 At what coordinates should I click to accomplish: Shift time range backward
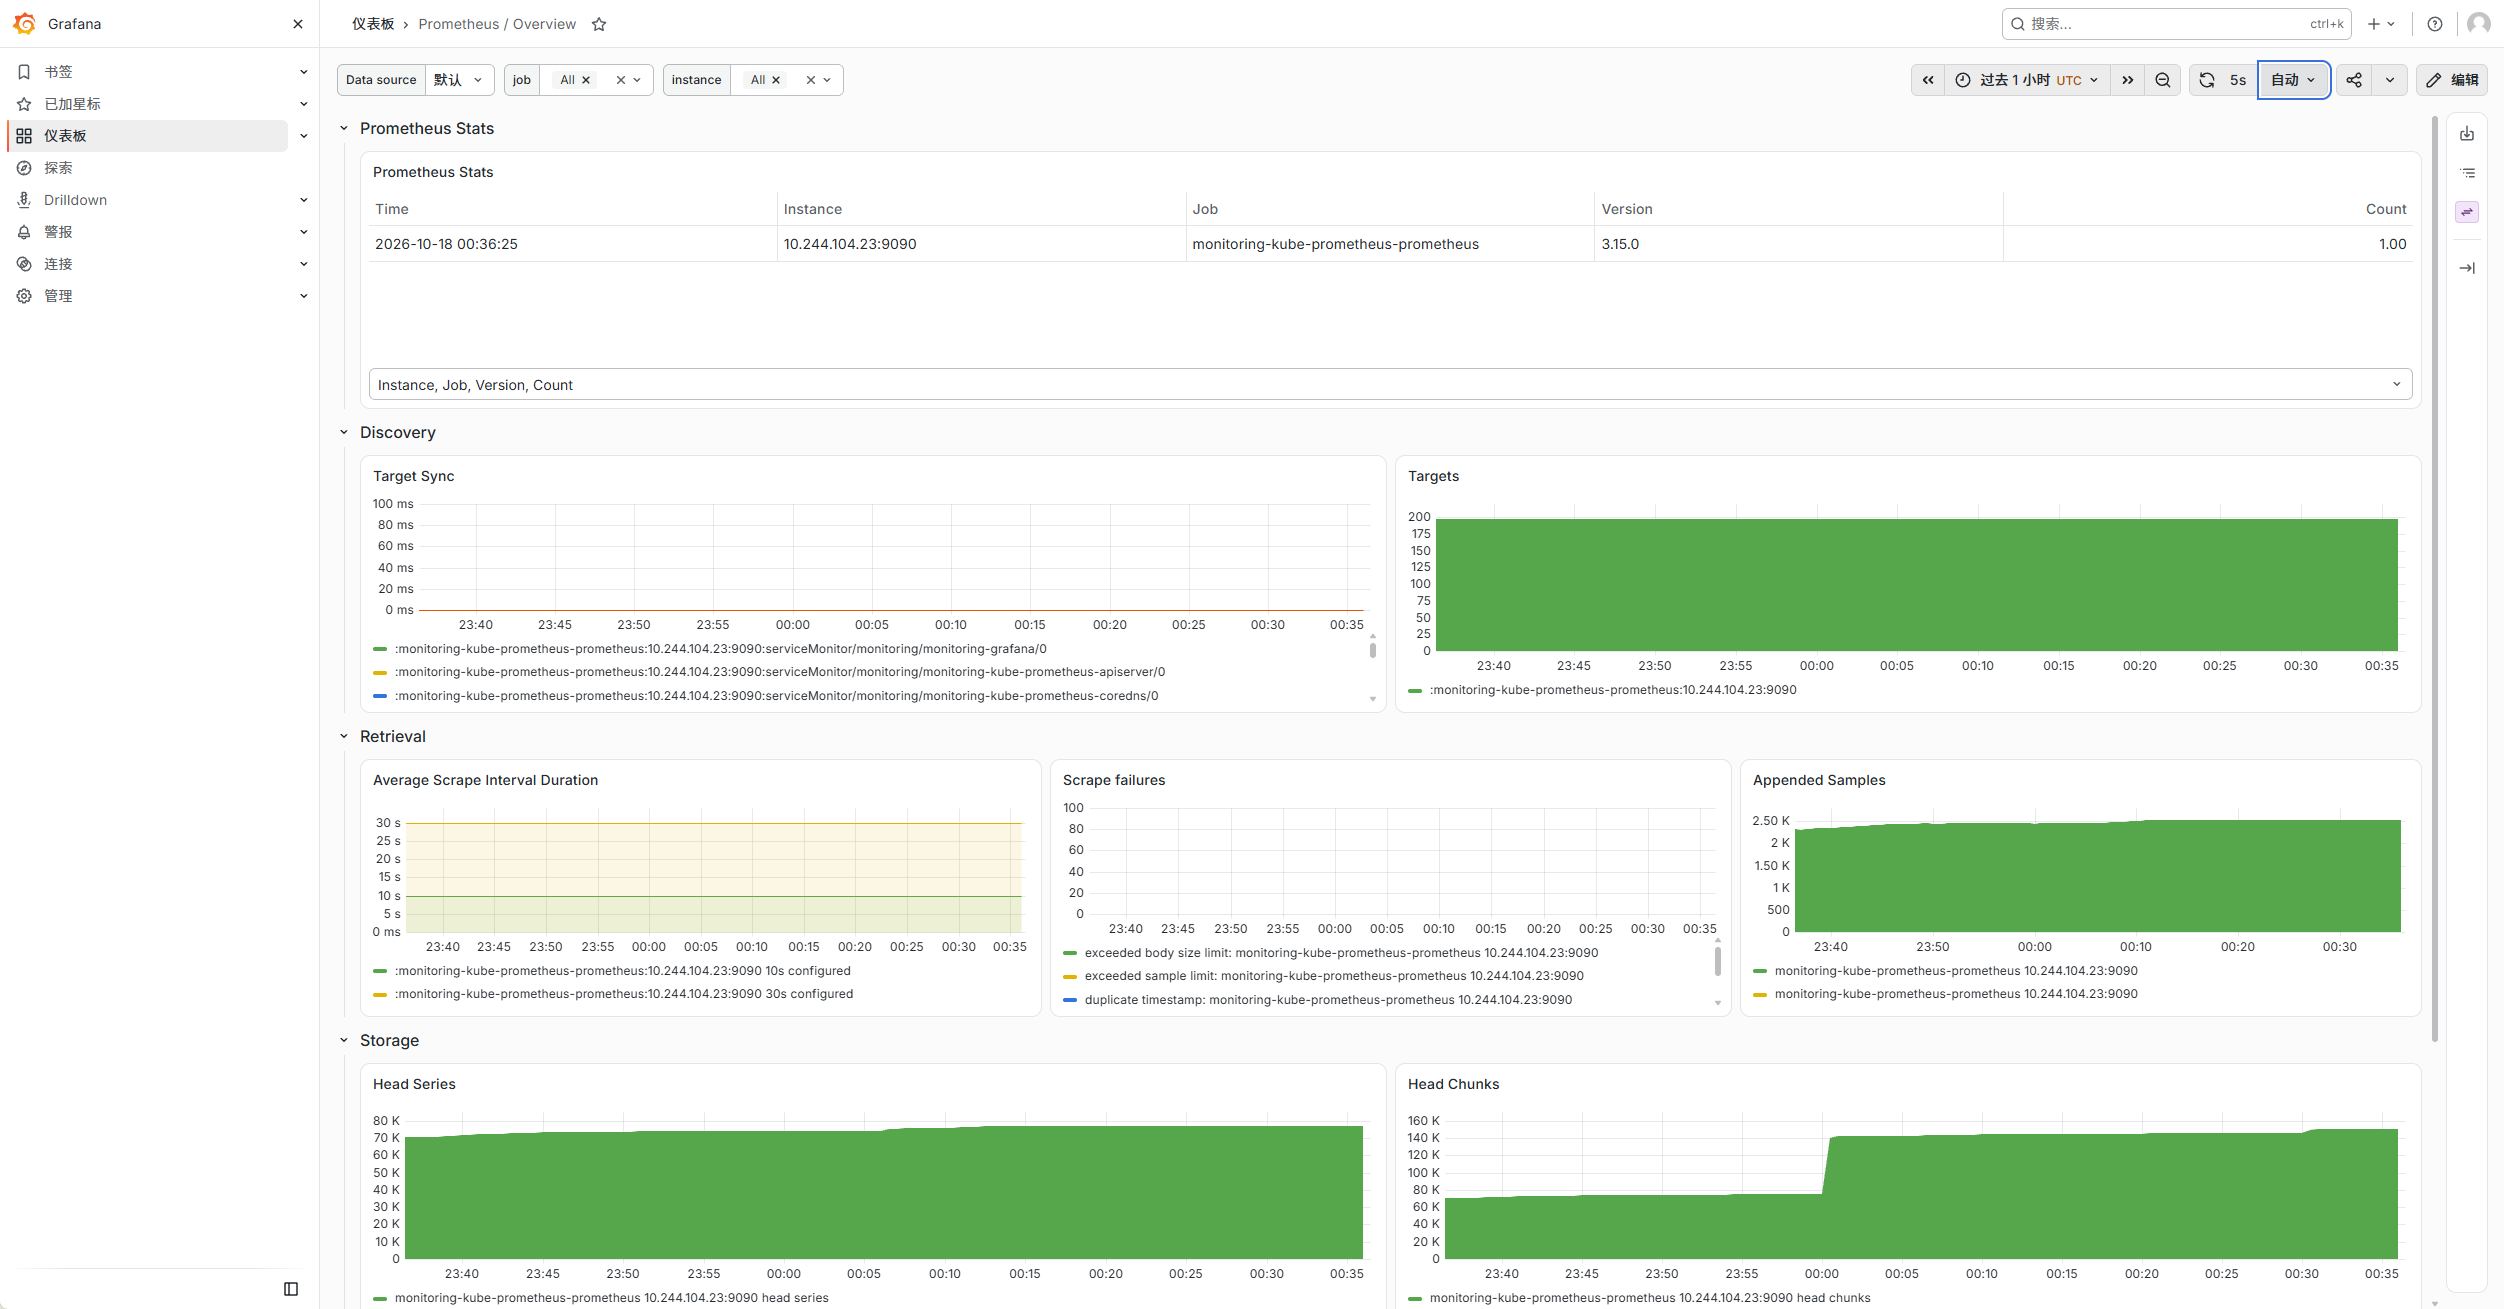point(1928,80)
